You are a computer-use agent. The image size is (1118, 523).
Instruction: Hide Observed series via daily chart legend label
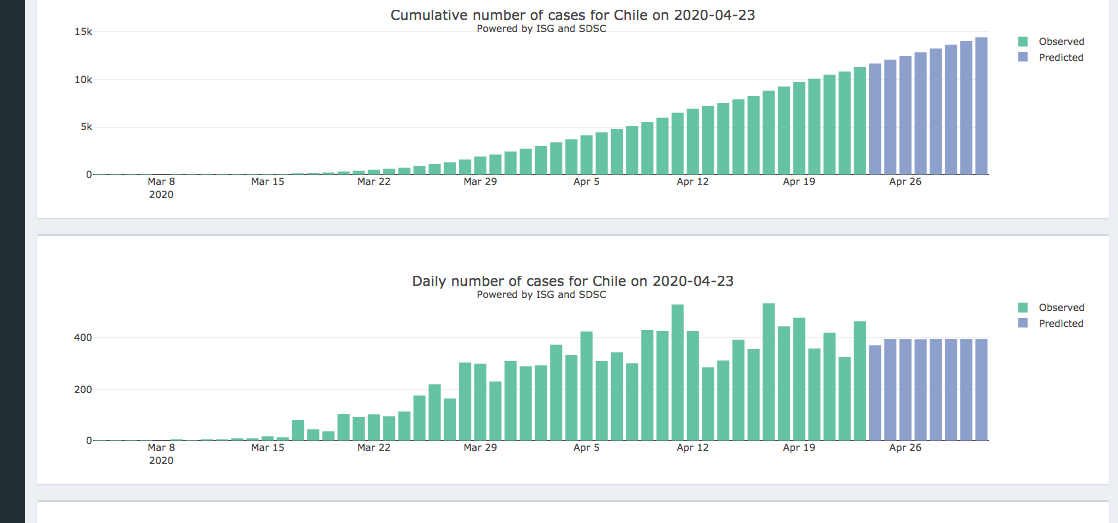(x=1061, y=308)
